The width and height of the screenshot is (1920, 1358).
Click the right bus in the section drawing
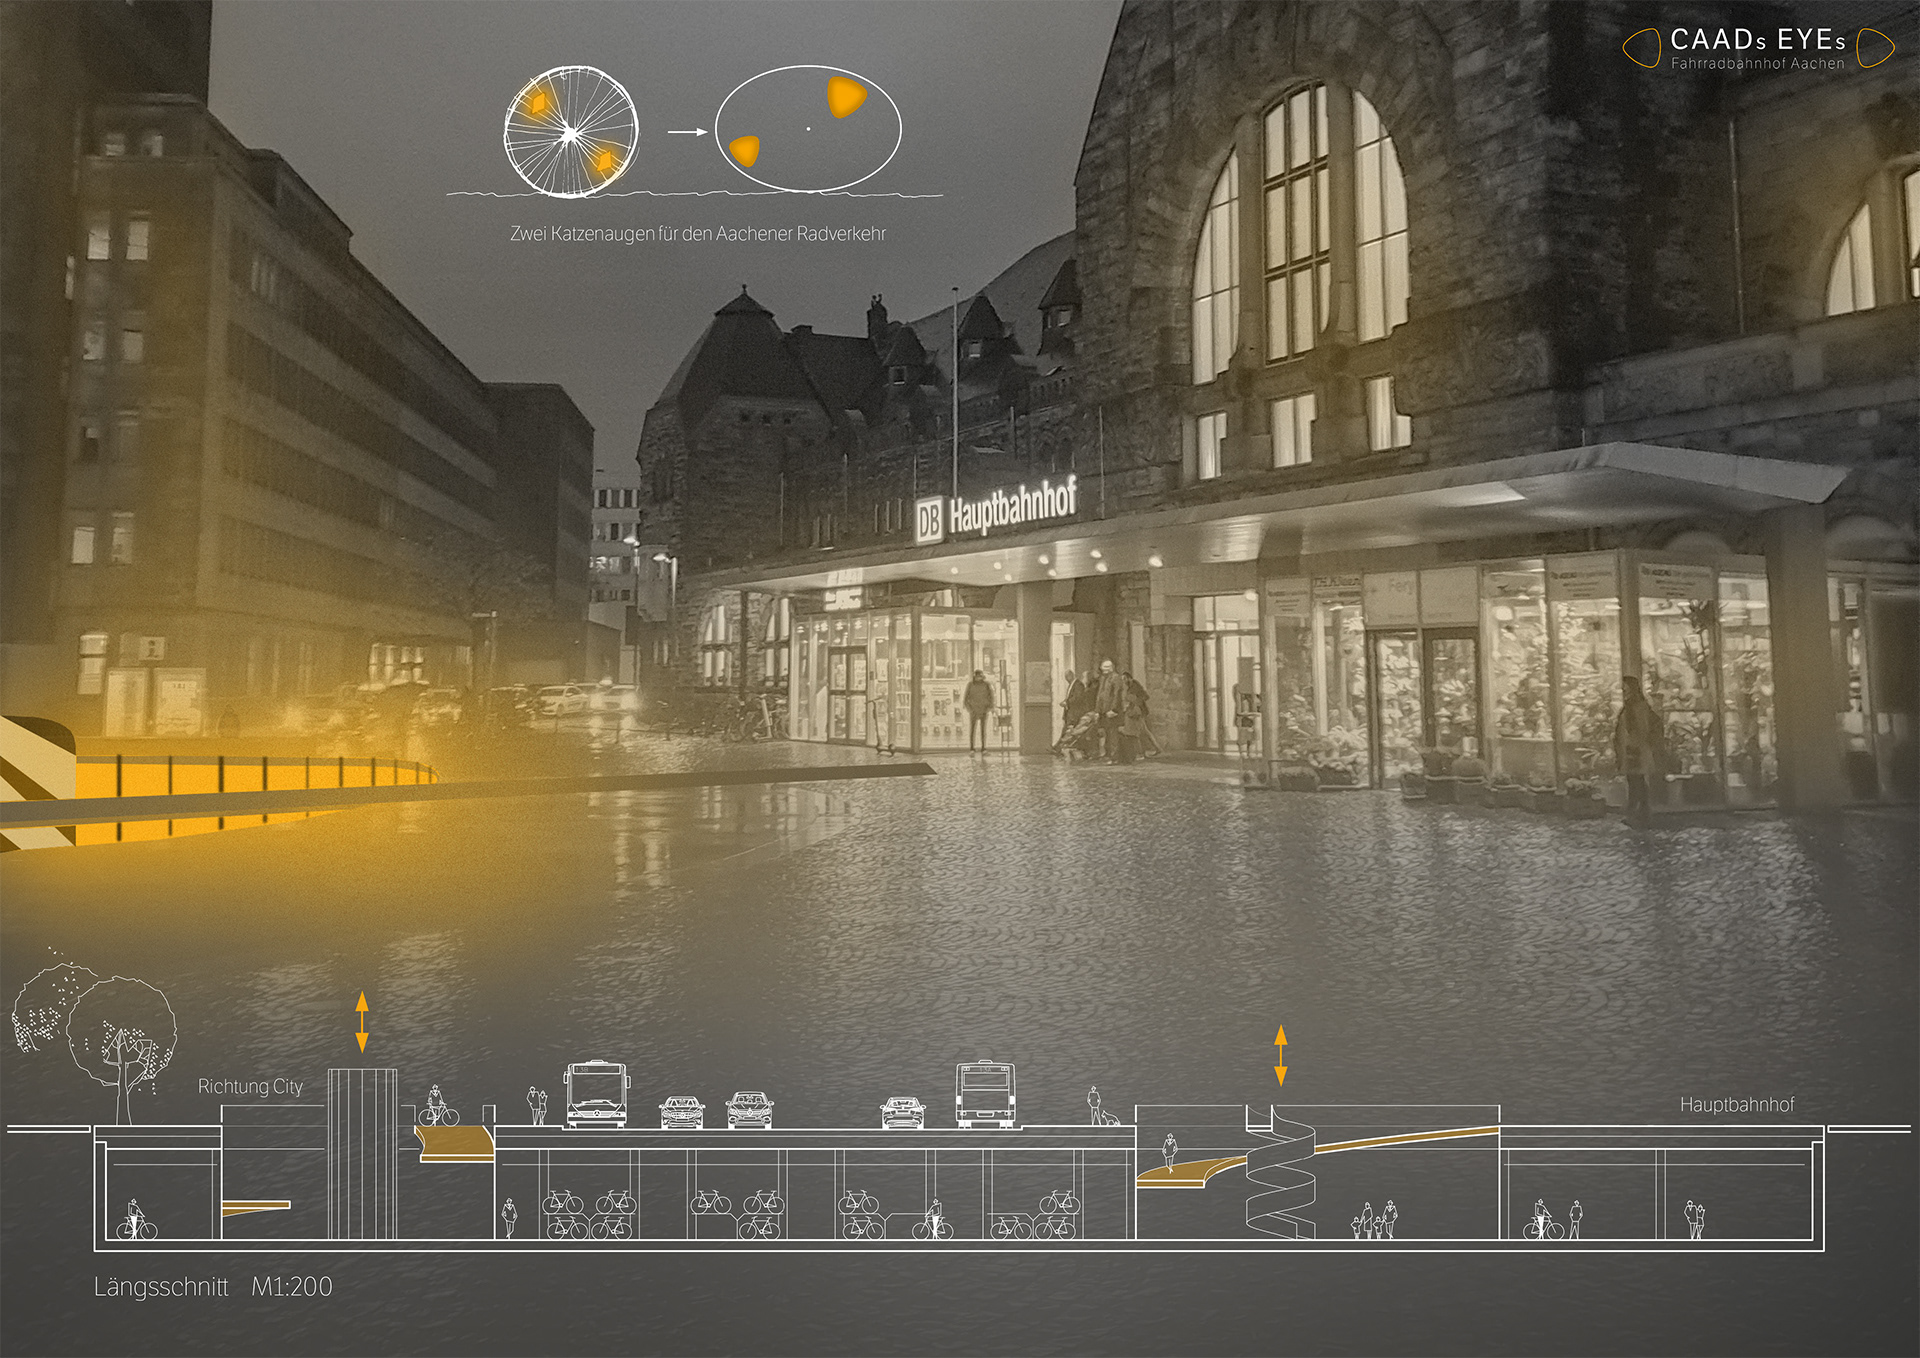pyautogui.click(x=985, y=1095)
